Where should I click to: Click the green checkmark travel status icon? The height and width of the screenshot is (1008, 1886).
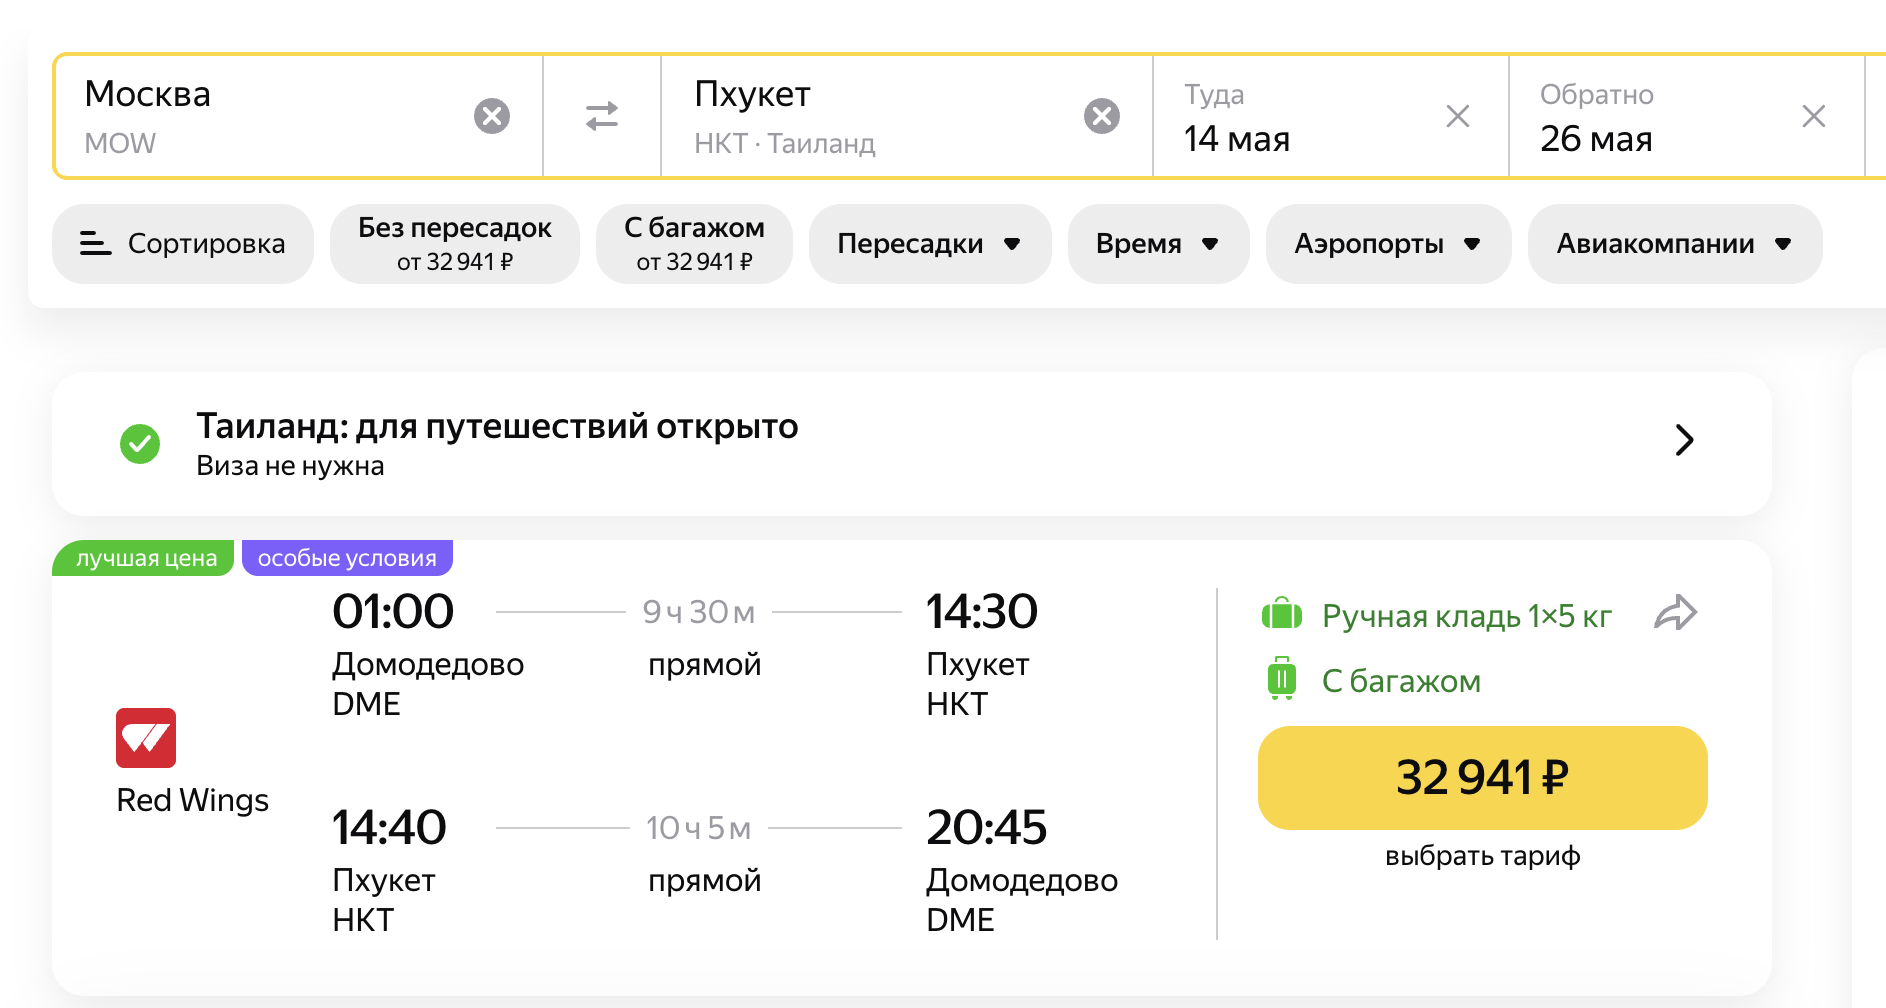140,443
